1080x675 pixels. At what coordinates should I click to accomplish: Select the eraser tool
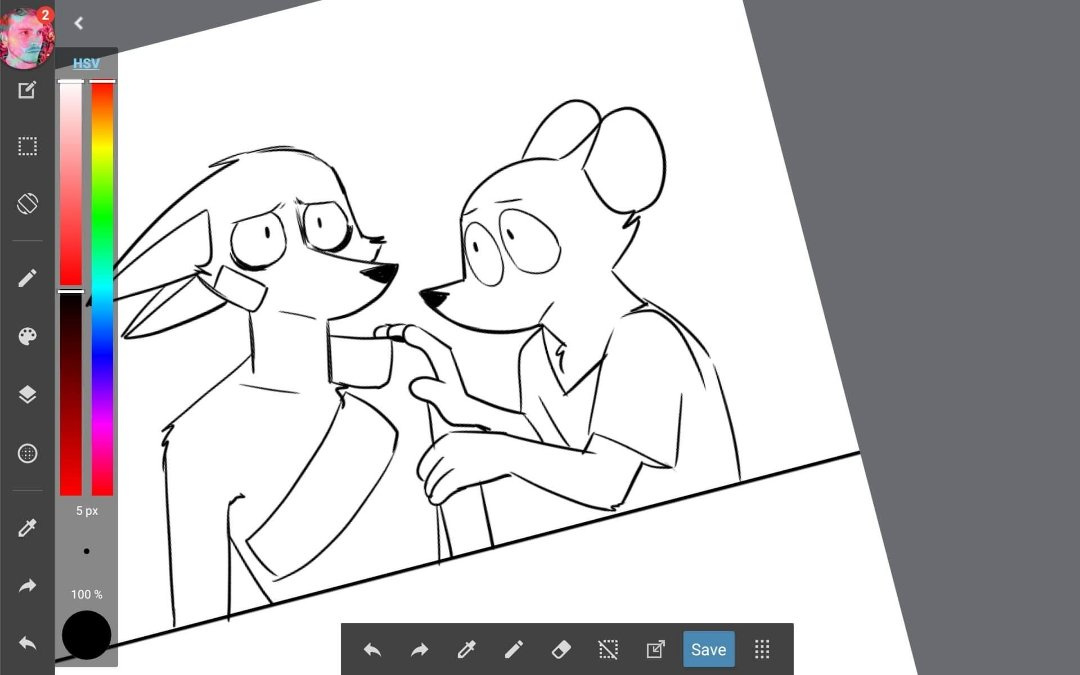561,650
